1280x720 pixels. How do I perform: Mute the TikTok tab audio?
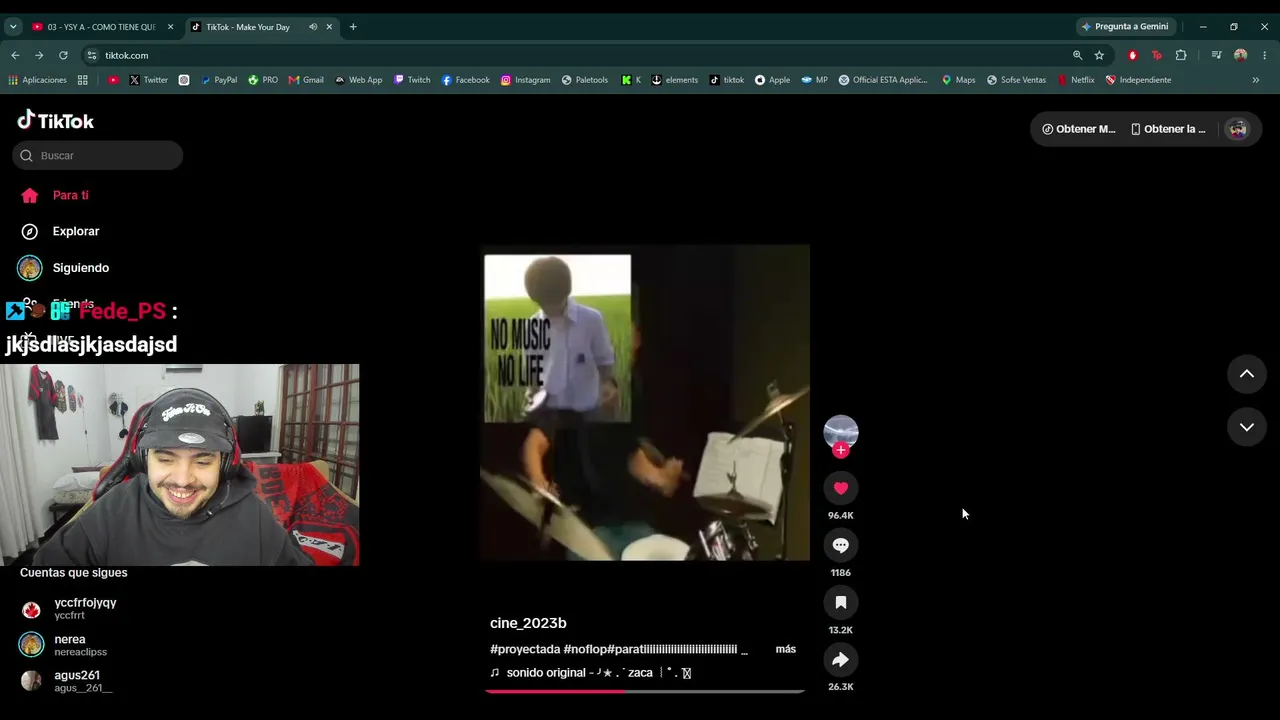[312, 27]
